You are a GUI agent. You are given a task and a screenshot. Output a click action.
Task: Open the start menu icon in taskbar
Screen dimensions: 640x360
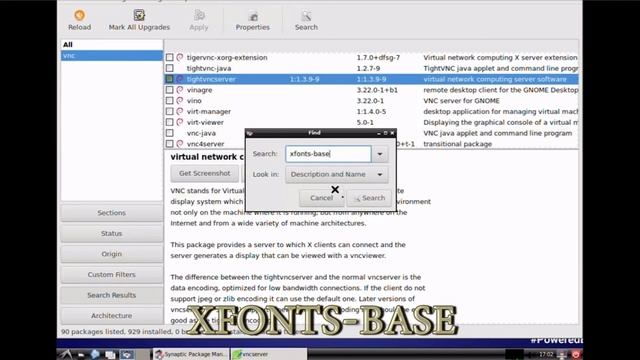coord(66,354)
